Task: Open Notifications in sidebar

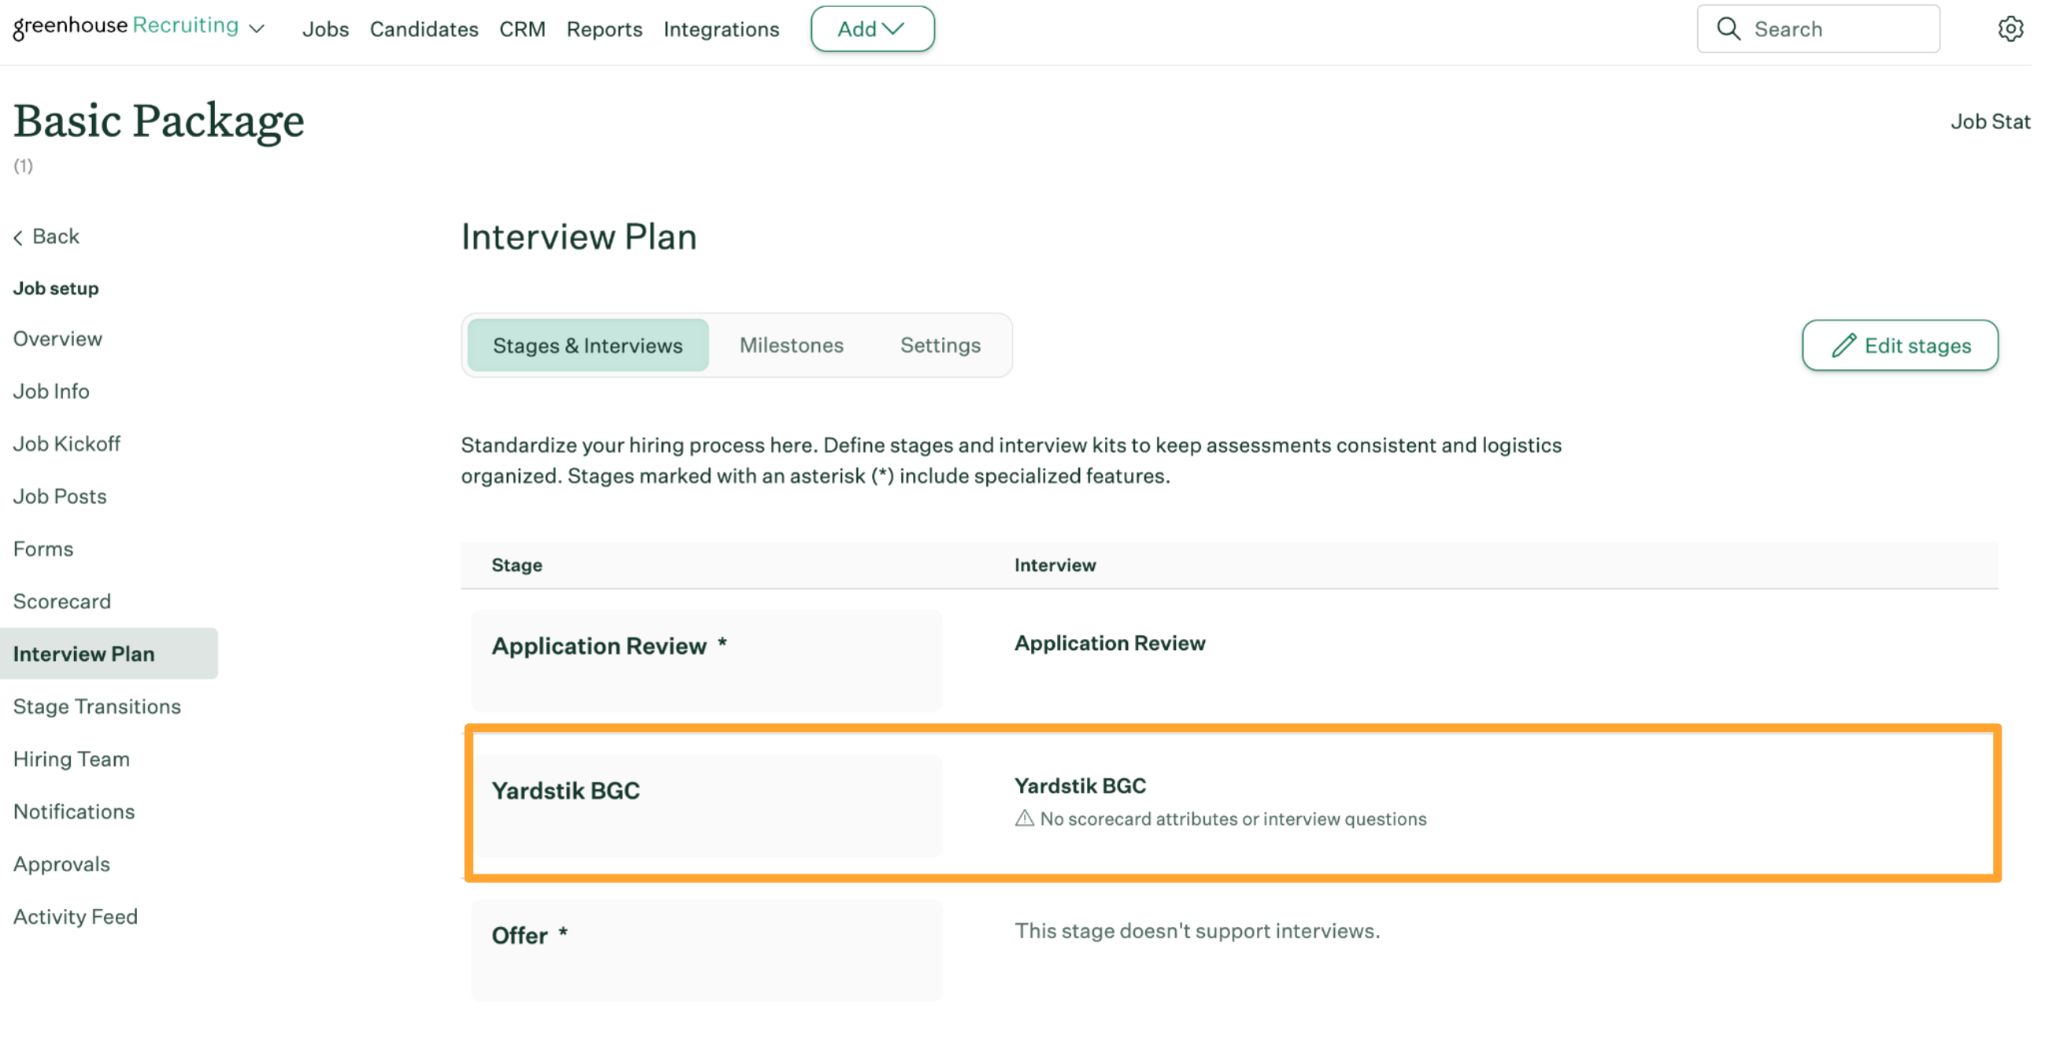Action: tap(74, 811)
